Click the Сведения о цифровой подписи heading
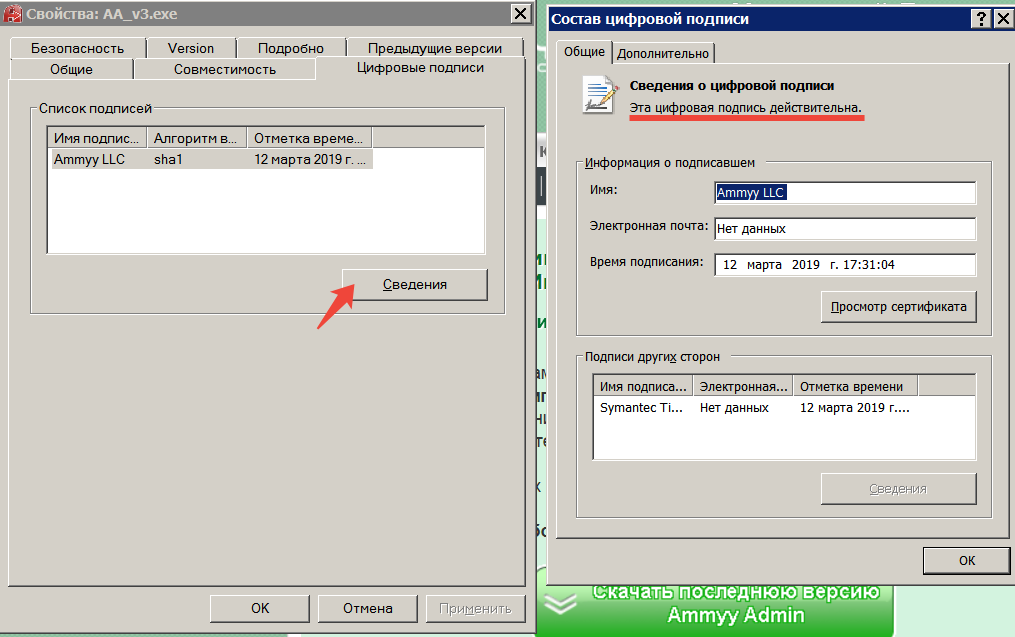1015x637 pixels. (731, 85)
